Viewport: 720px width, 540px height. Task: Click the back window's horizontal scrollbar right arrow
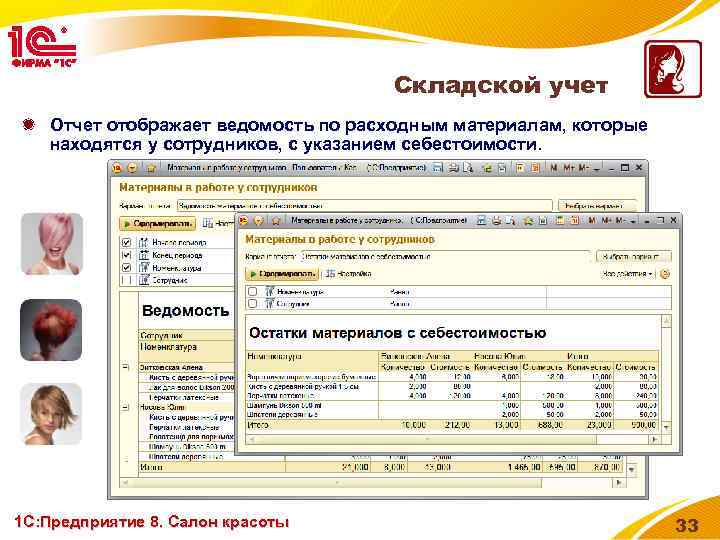pos(619,483)
